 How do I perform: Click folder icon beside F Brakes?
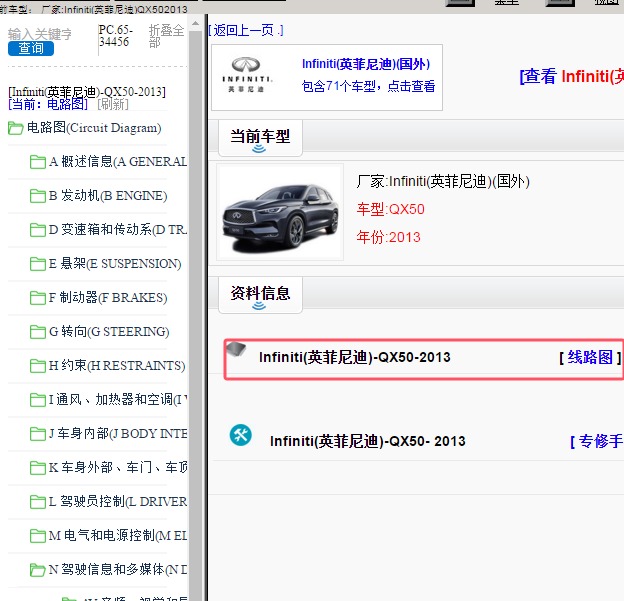click(x=38, y=298)
